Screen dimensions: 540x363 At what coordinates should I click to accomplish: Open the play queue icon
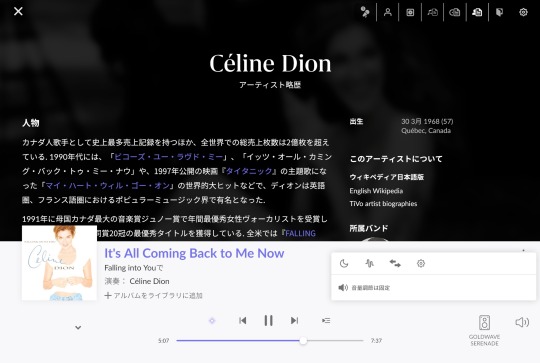coord(326,321)
